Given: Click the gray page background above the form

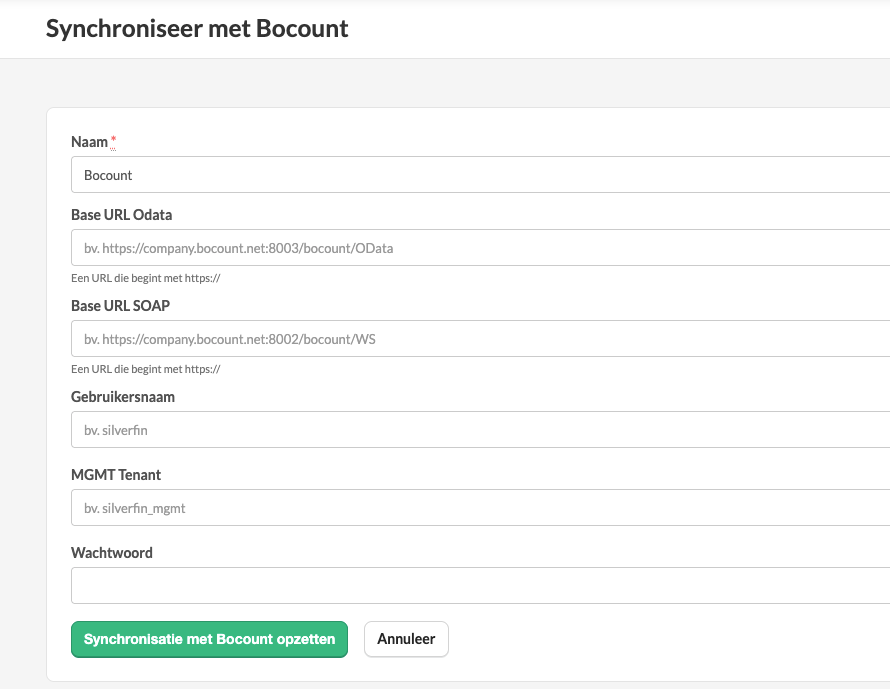Looking at the screenshot, I should [454, 83].
